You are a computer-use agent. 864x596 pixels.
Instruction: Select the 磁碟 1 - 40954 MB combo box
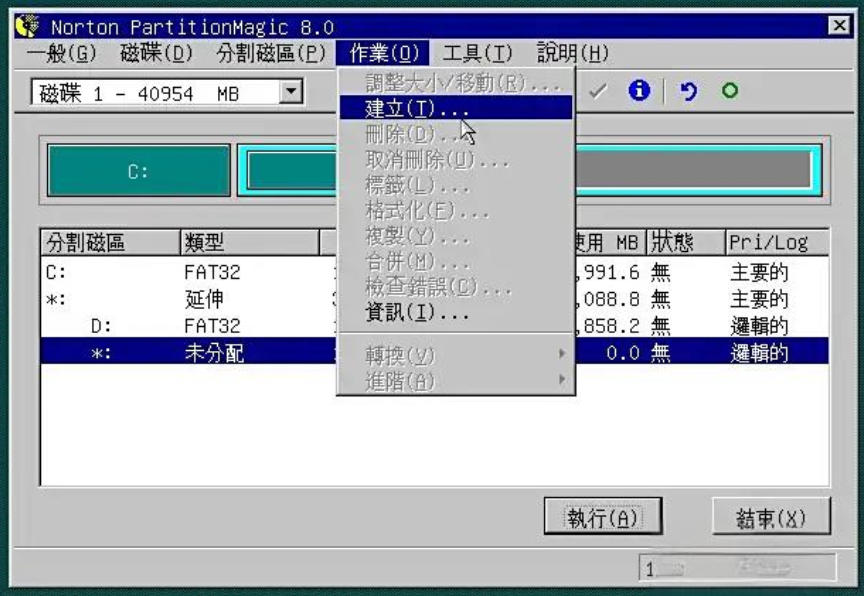[167, 92]
